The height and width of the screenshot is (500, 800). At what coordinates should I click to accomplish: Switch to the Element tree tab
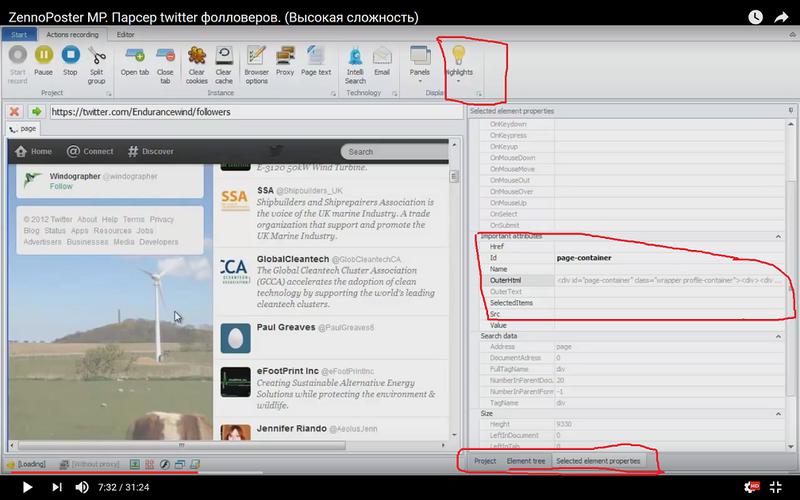526,461
